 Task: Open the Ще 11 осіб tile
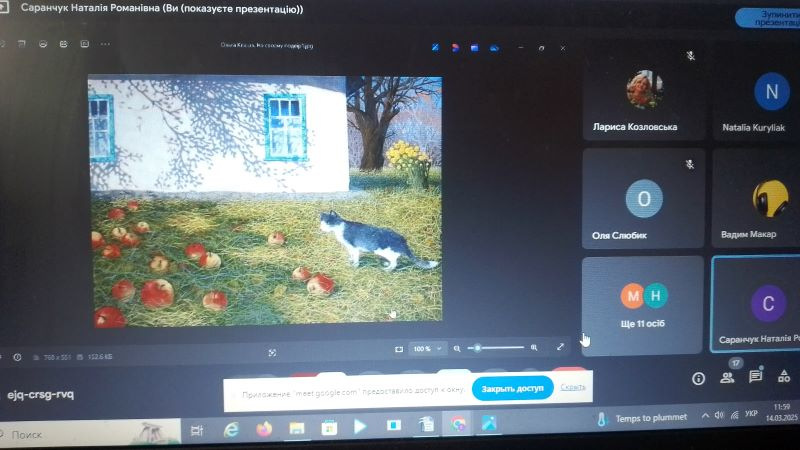pos(642,305)
